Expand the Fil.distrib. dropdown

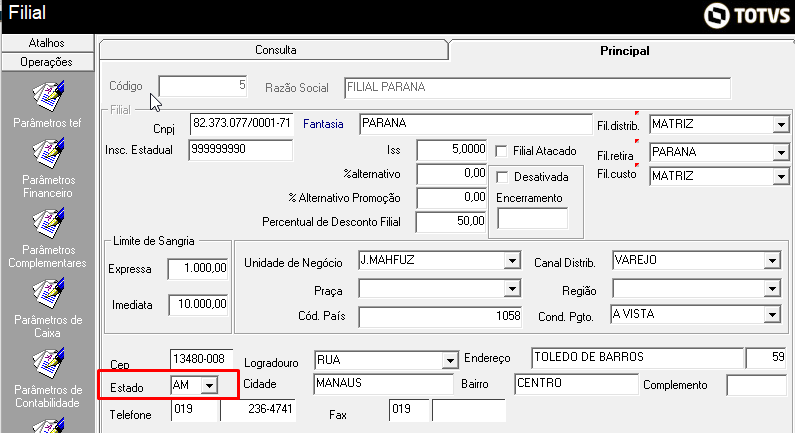(781, 124)
